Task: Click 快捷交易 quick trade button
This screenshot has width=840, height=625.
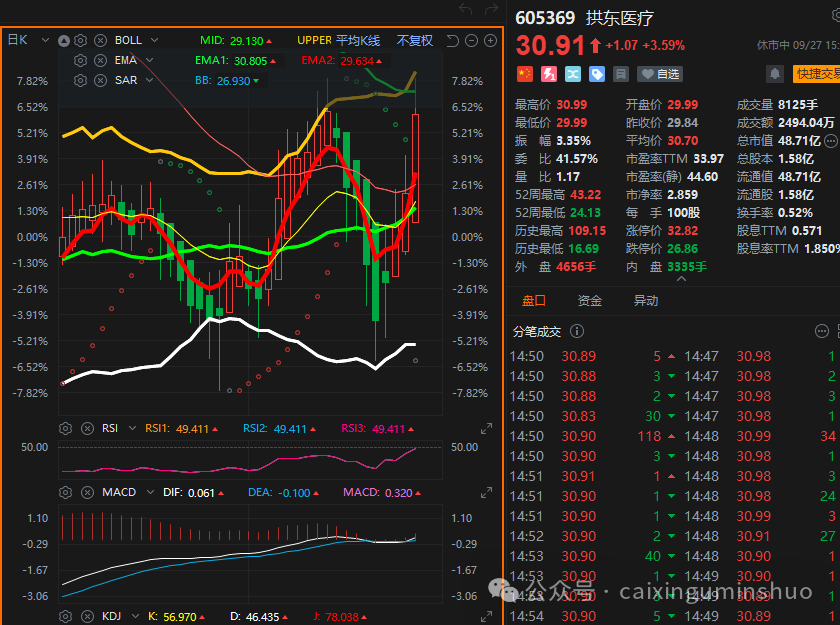Action: (x=816, y=74)
